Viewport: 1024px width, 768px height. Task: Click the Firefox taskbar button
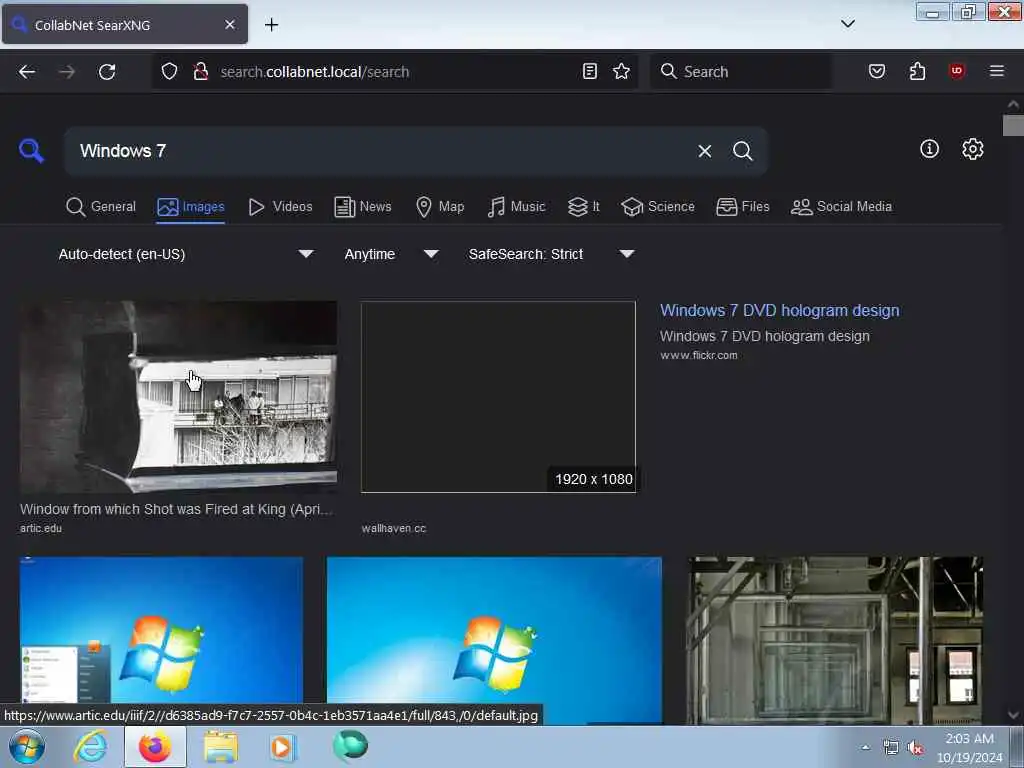click(x=155, y=747)
